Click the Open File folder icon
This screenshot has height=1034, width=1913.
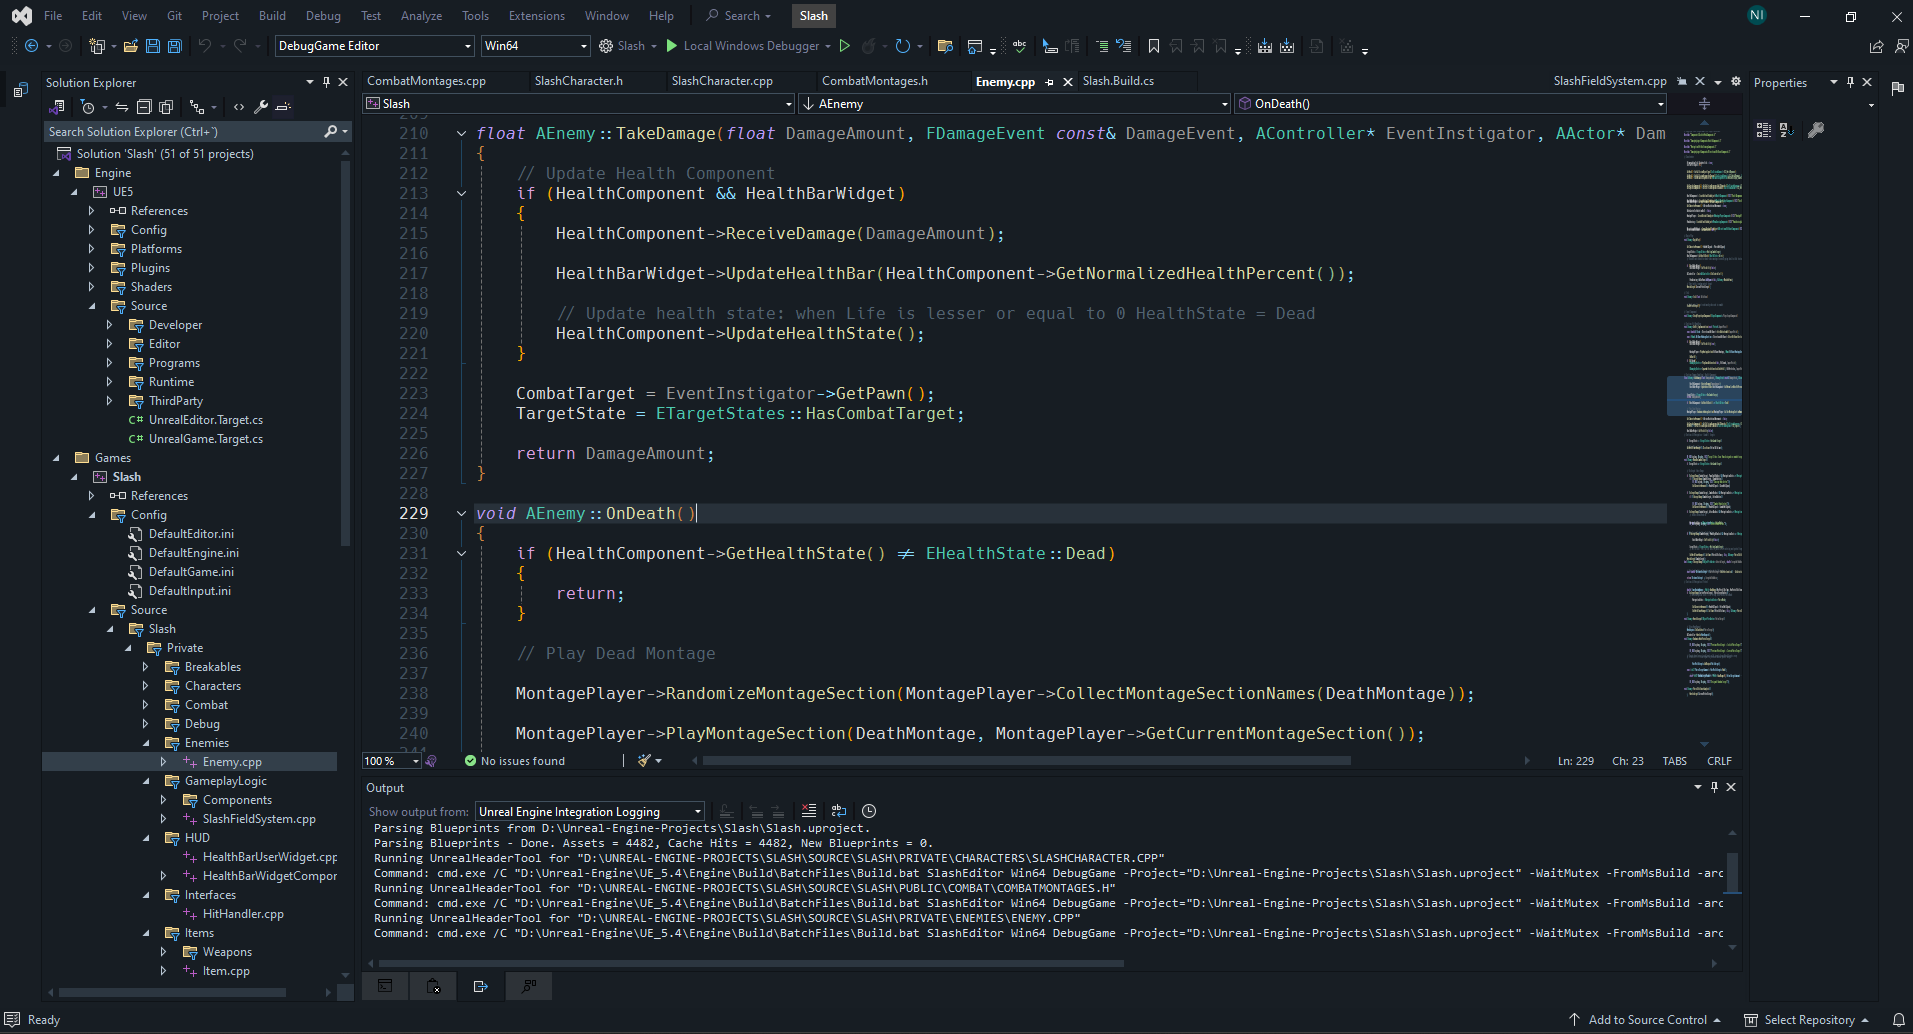point(131,46)
